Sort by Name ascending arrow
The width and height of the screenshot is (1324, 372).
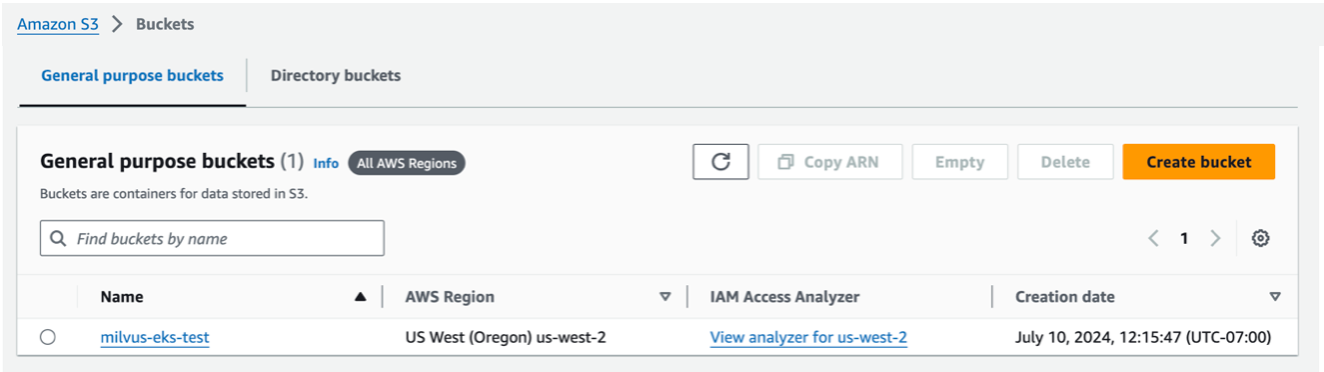click(x=360, y=297)
